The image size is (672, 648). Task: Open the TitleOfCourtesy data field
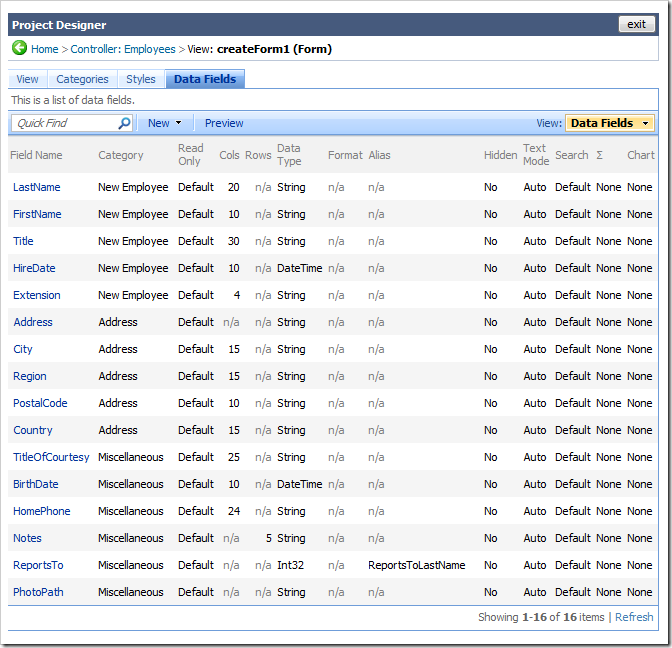[51, 457]
